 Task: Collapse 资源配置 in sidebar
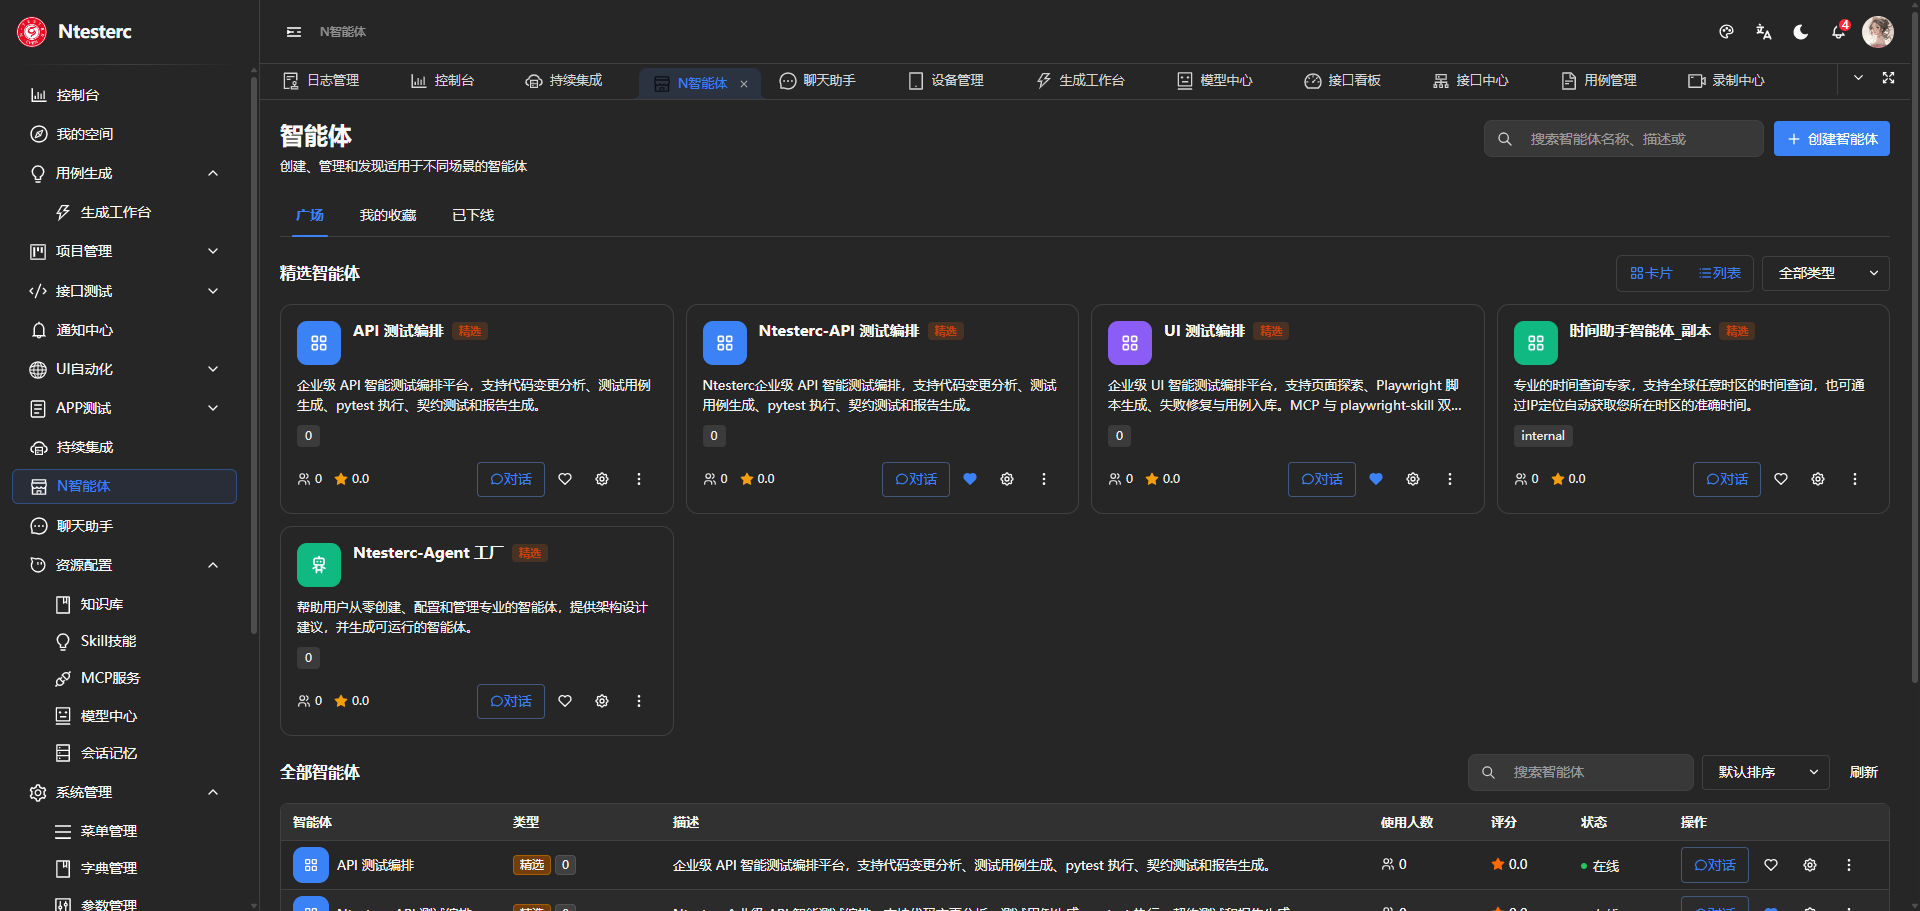125,565
